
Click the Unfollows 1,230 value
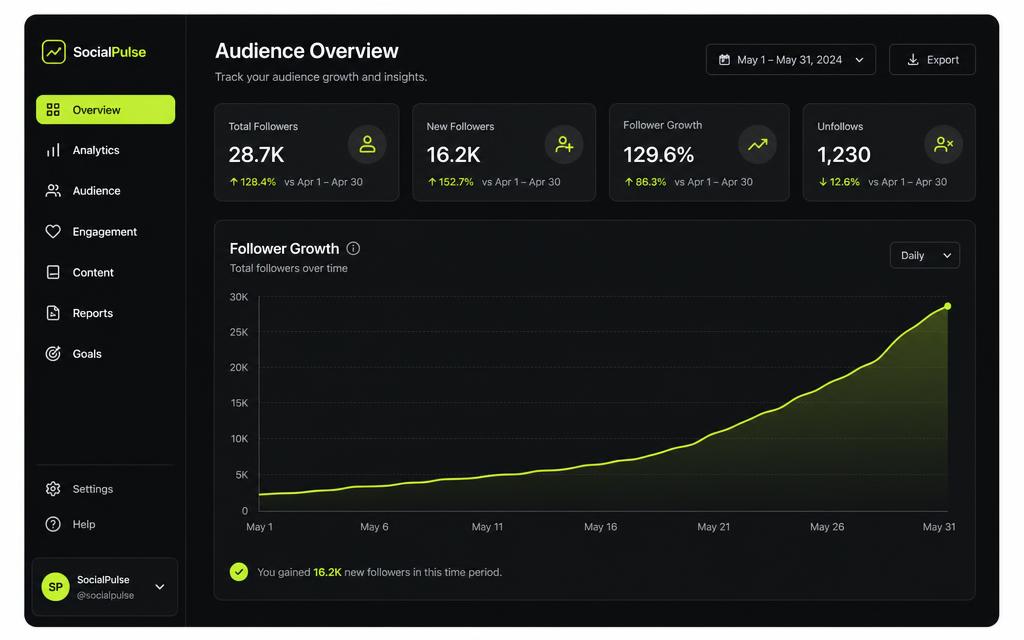tap(844, 155)
